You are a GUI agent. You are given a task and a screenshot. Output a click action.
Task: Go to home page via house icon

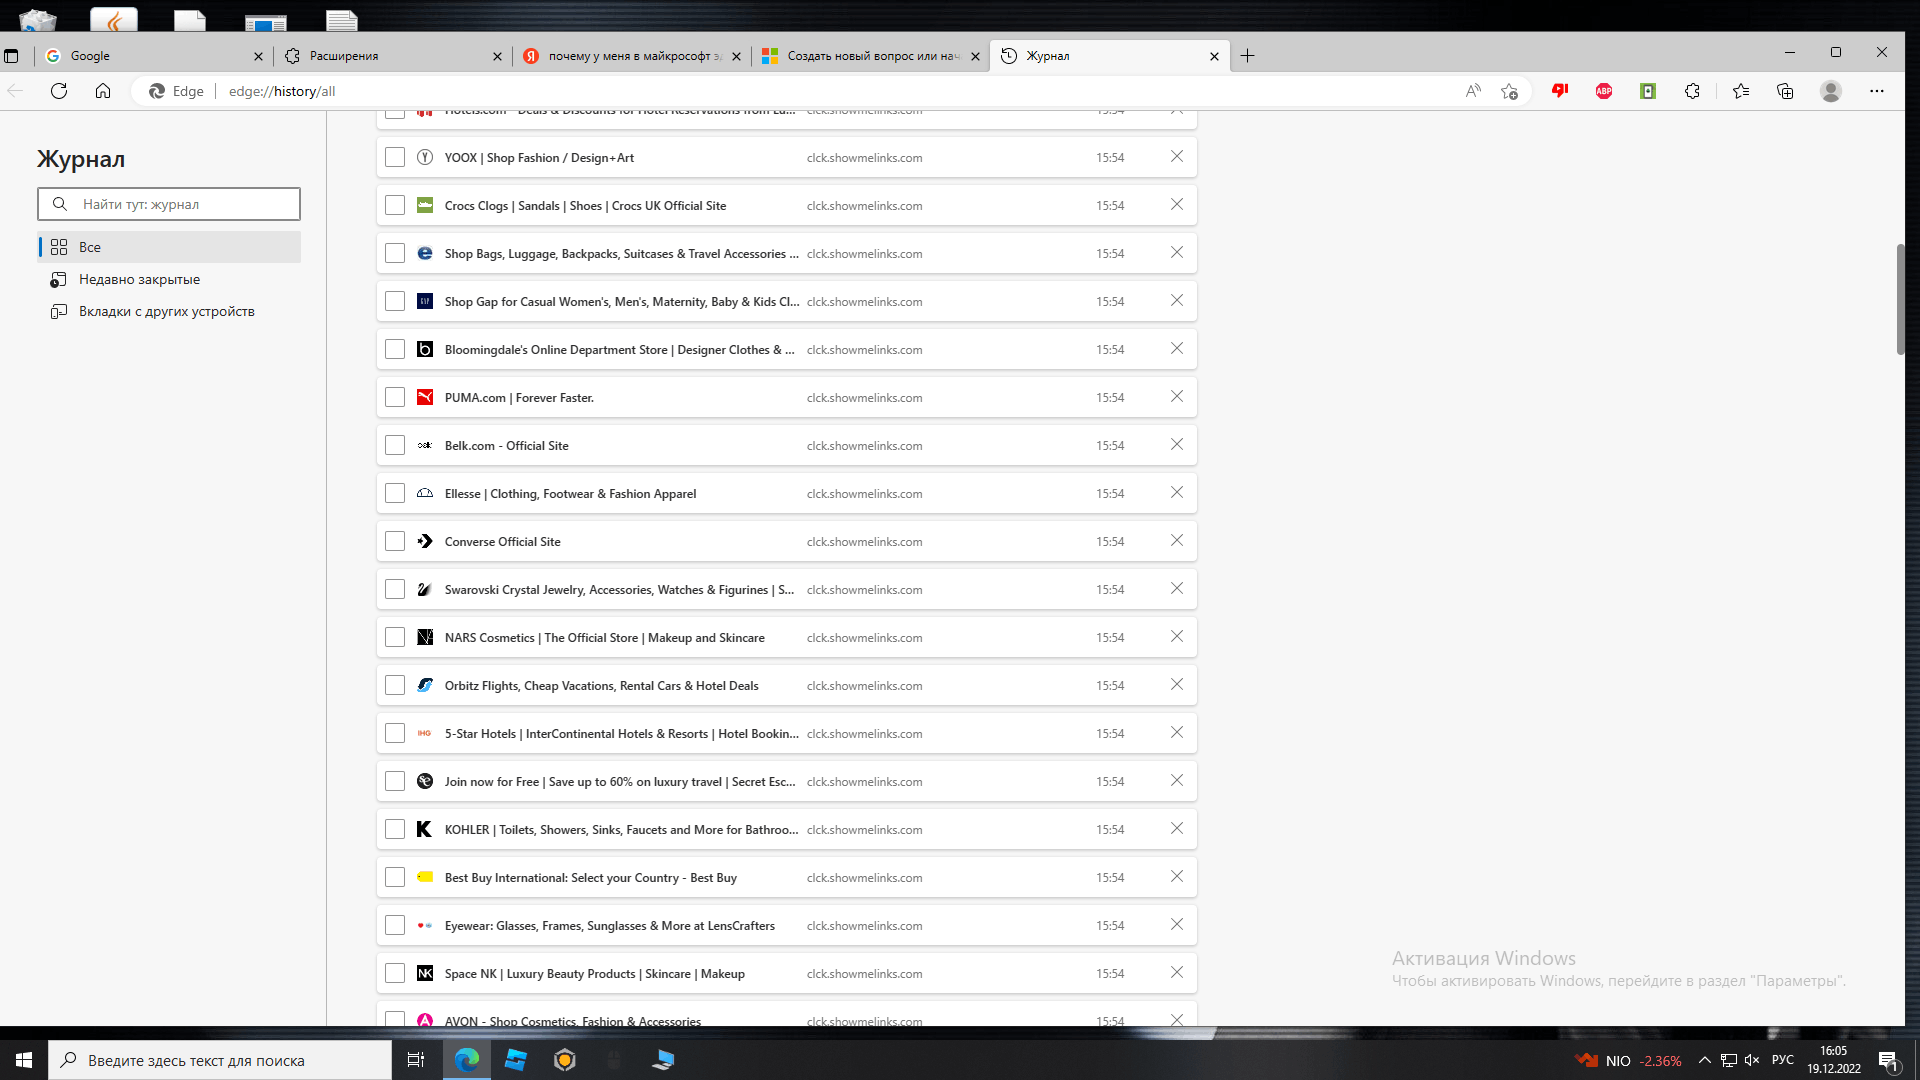[103, 91]
